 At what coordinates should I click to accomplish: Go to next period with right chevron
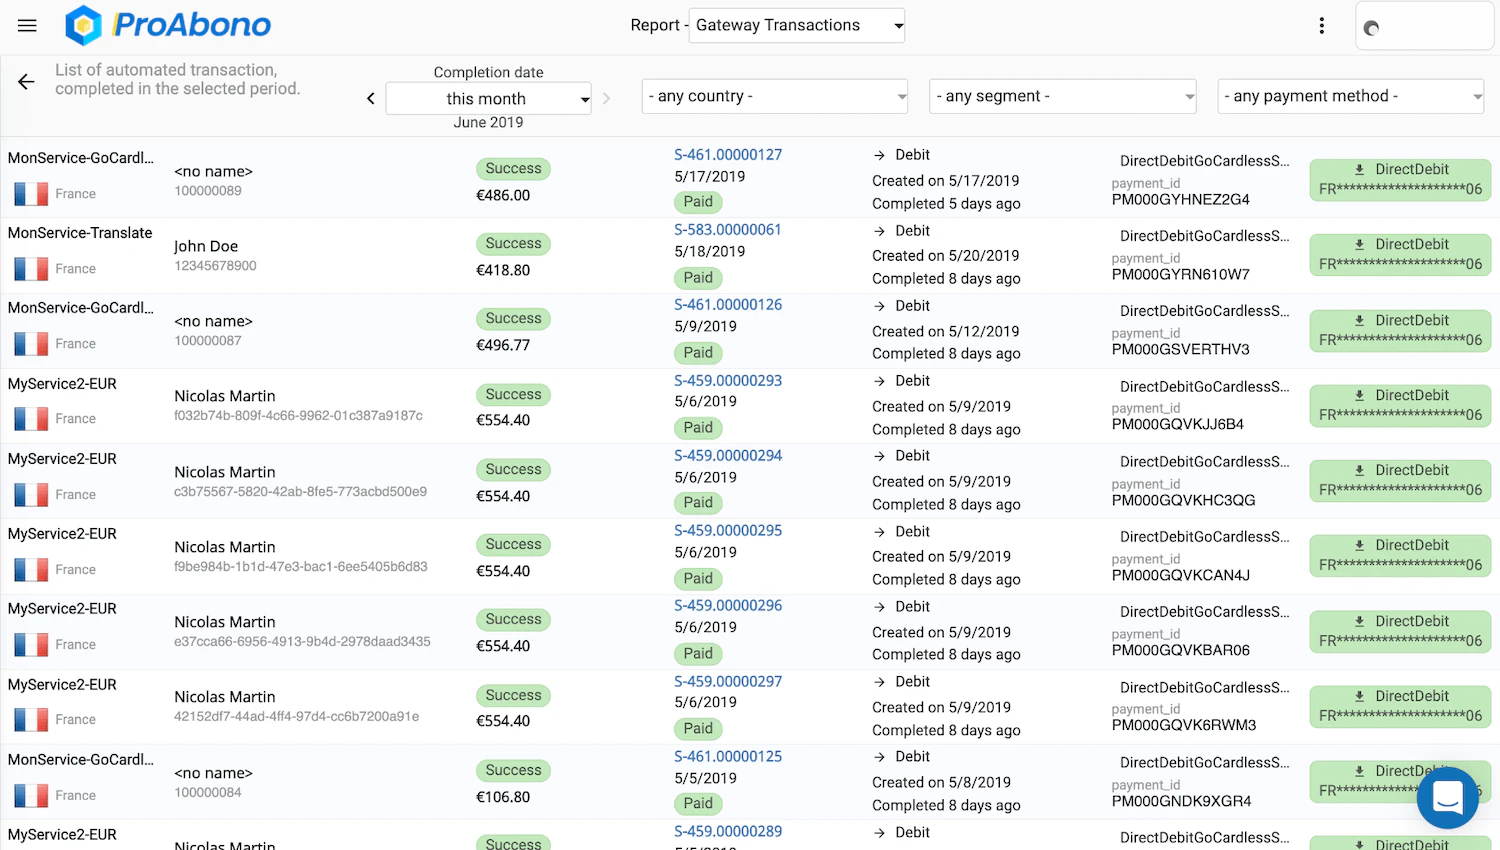(x=606, y=98)
